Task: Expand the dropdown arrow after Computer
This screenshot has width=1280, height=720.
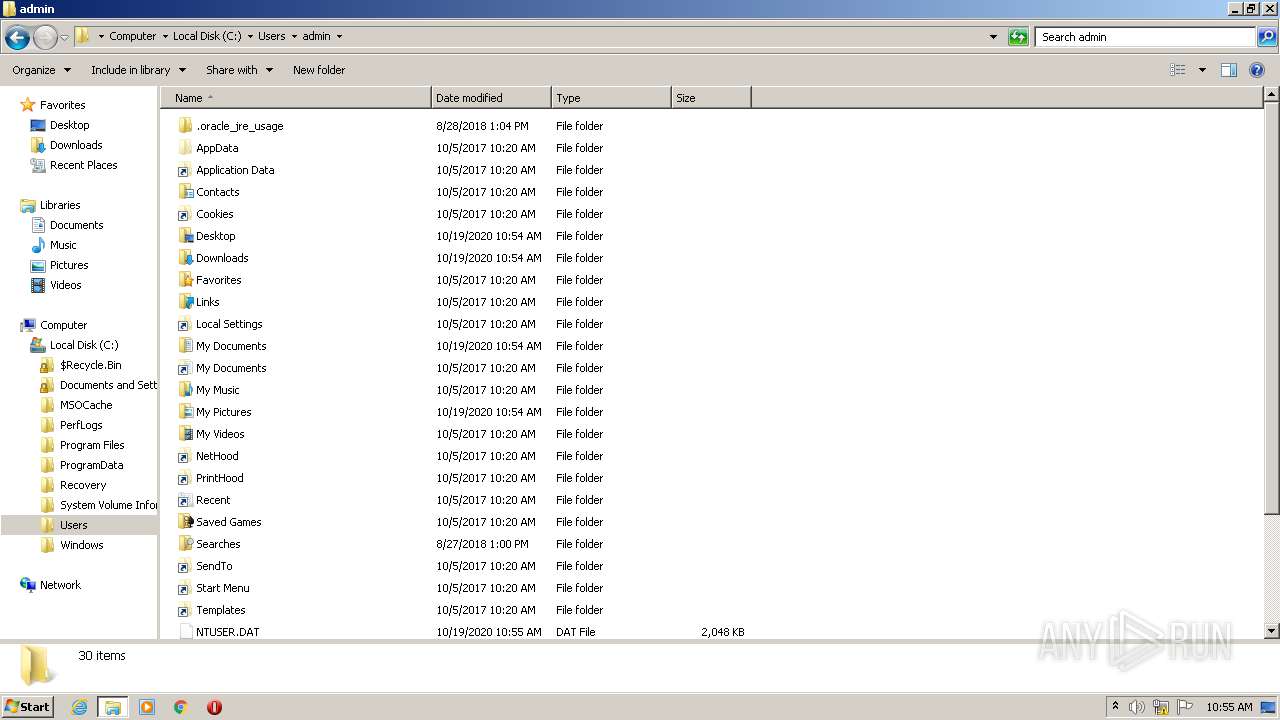Action: coord(164,36)
